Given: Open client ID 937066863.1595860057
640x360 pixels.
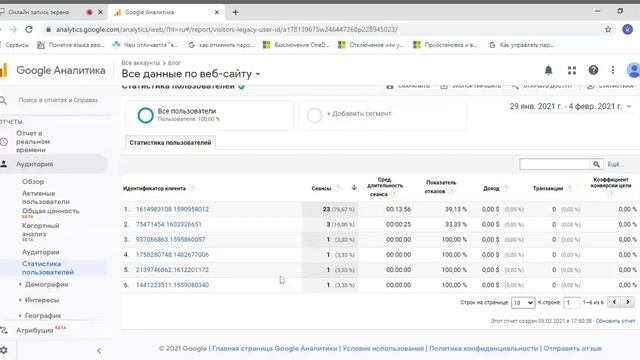Looking at the screenshot, I should (x=171, y=239).
